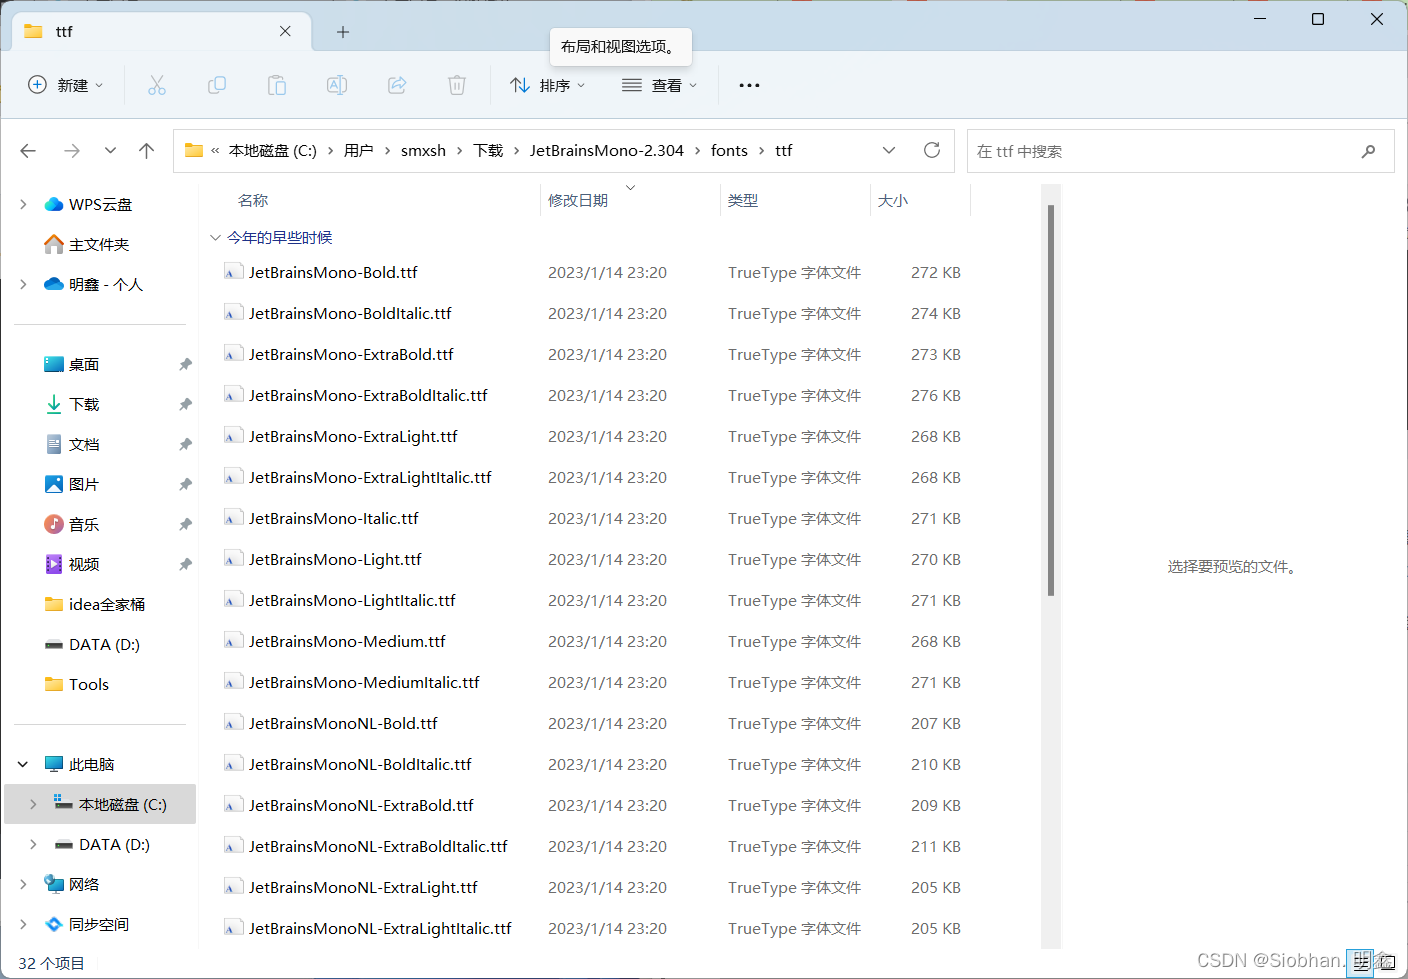Go forward with the right arrow

[72, 151]
